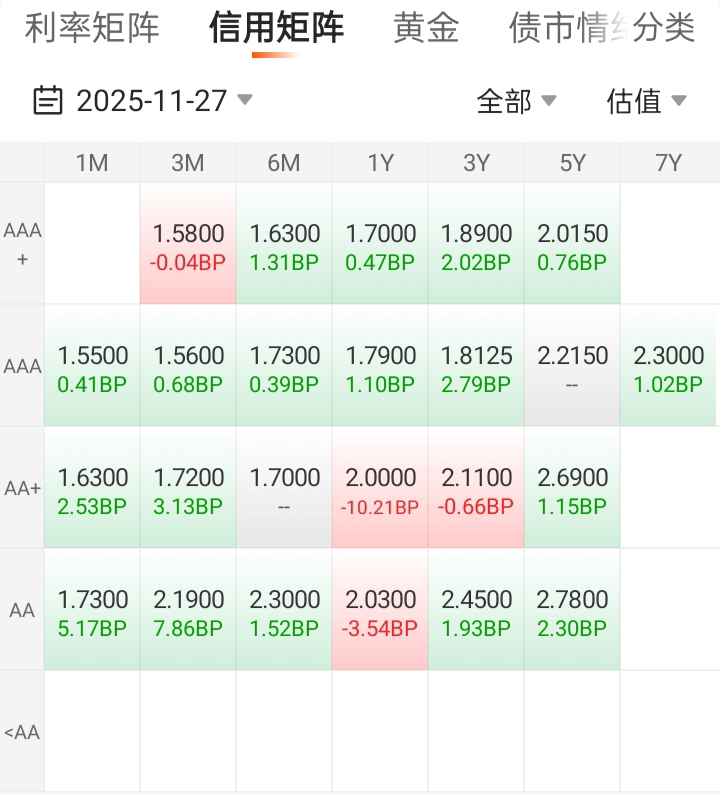Select the 7Y column header
This screenshot has width=720, height=795.
tap(668, 163)
